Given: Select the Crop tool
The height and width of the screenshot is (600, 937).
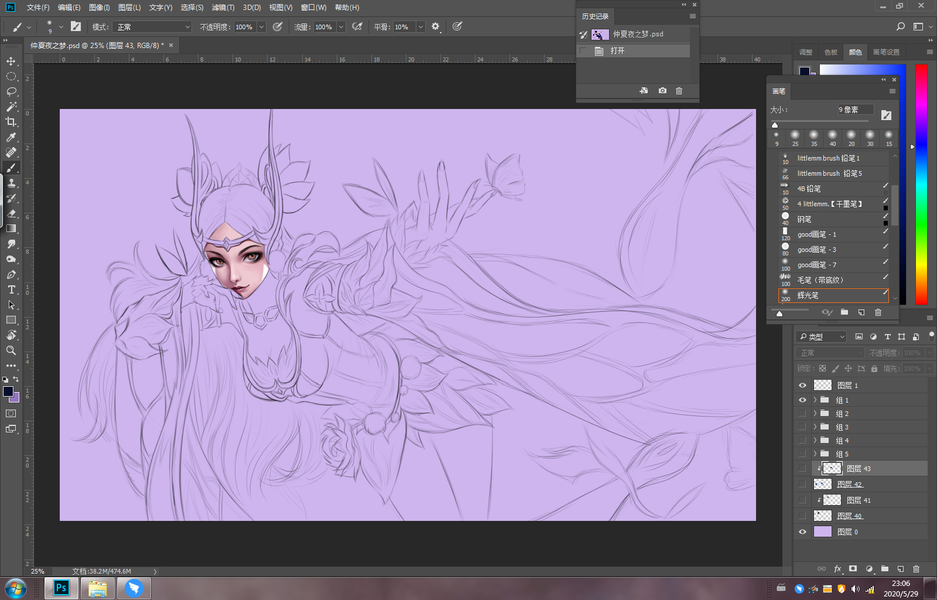Looking at the screenshot, I should [11, 122].
